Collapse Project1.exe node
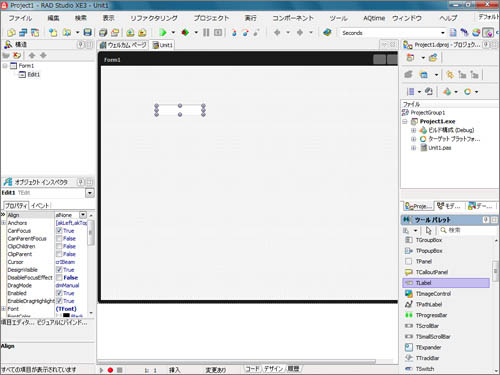This screenshot has width=500, height=375. (405, 121)
